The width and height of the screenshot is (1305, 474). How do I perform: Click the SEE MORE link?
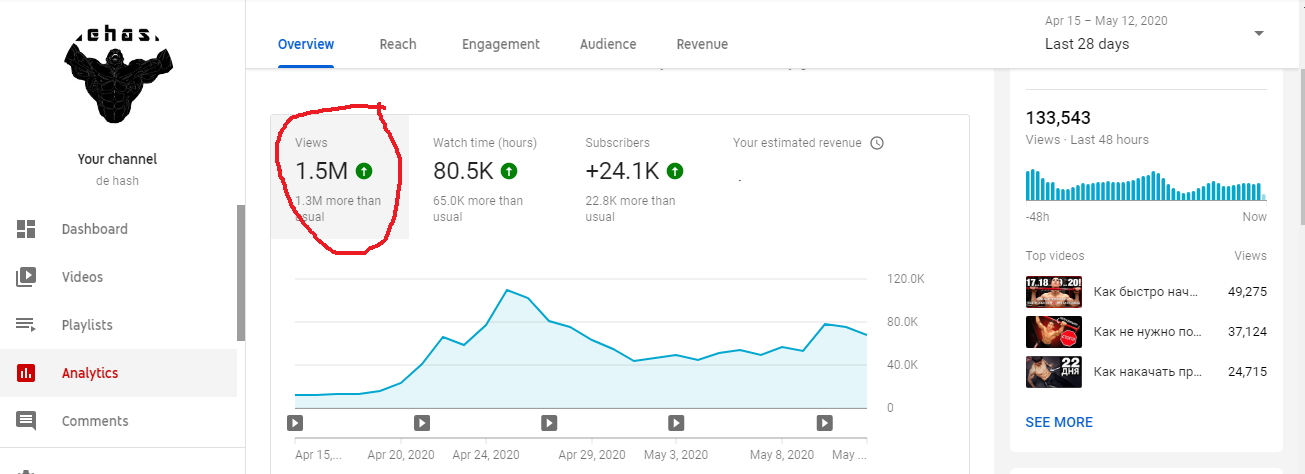(1059, 422)
